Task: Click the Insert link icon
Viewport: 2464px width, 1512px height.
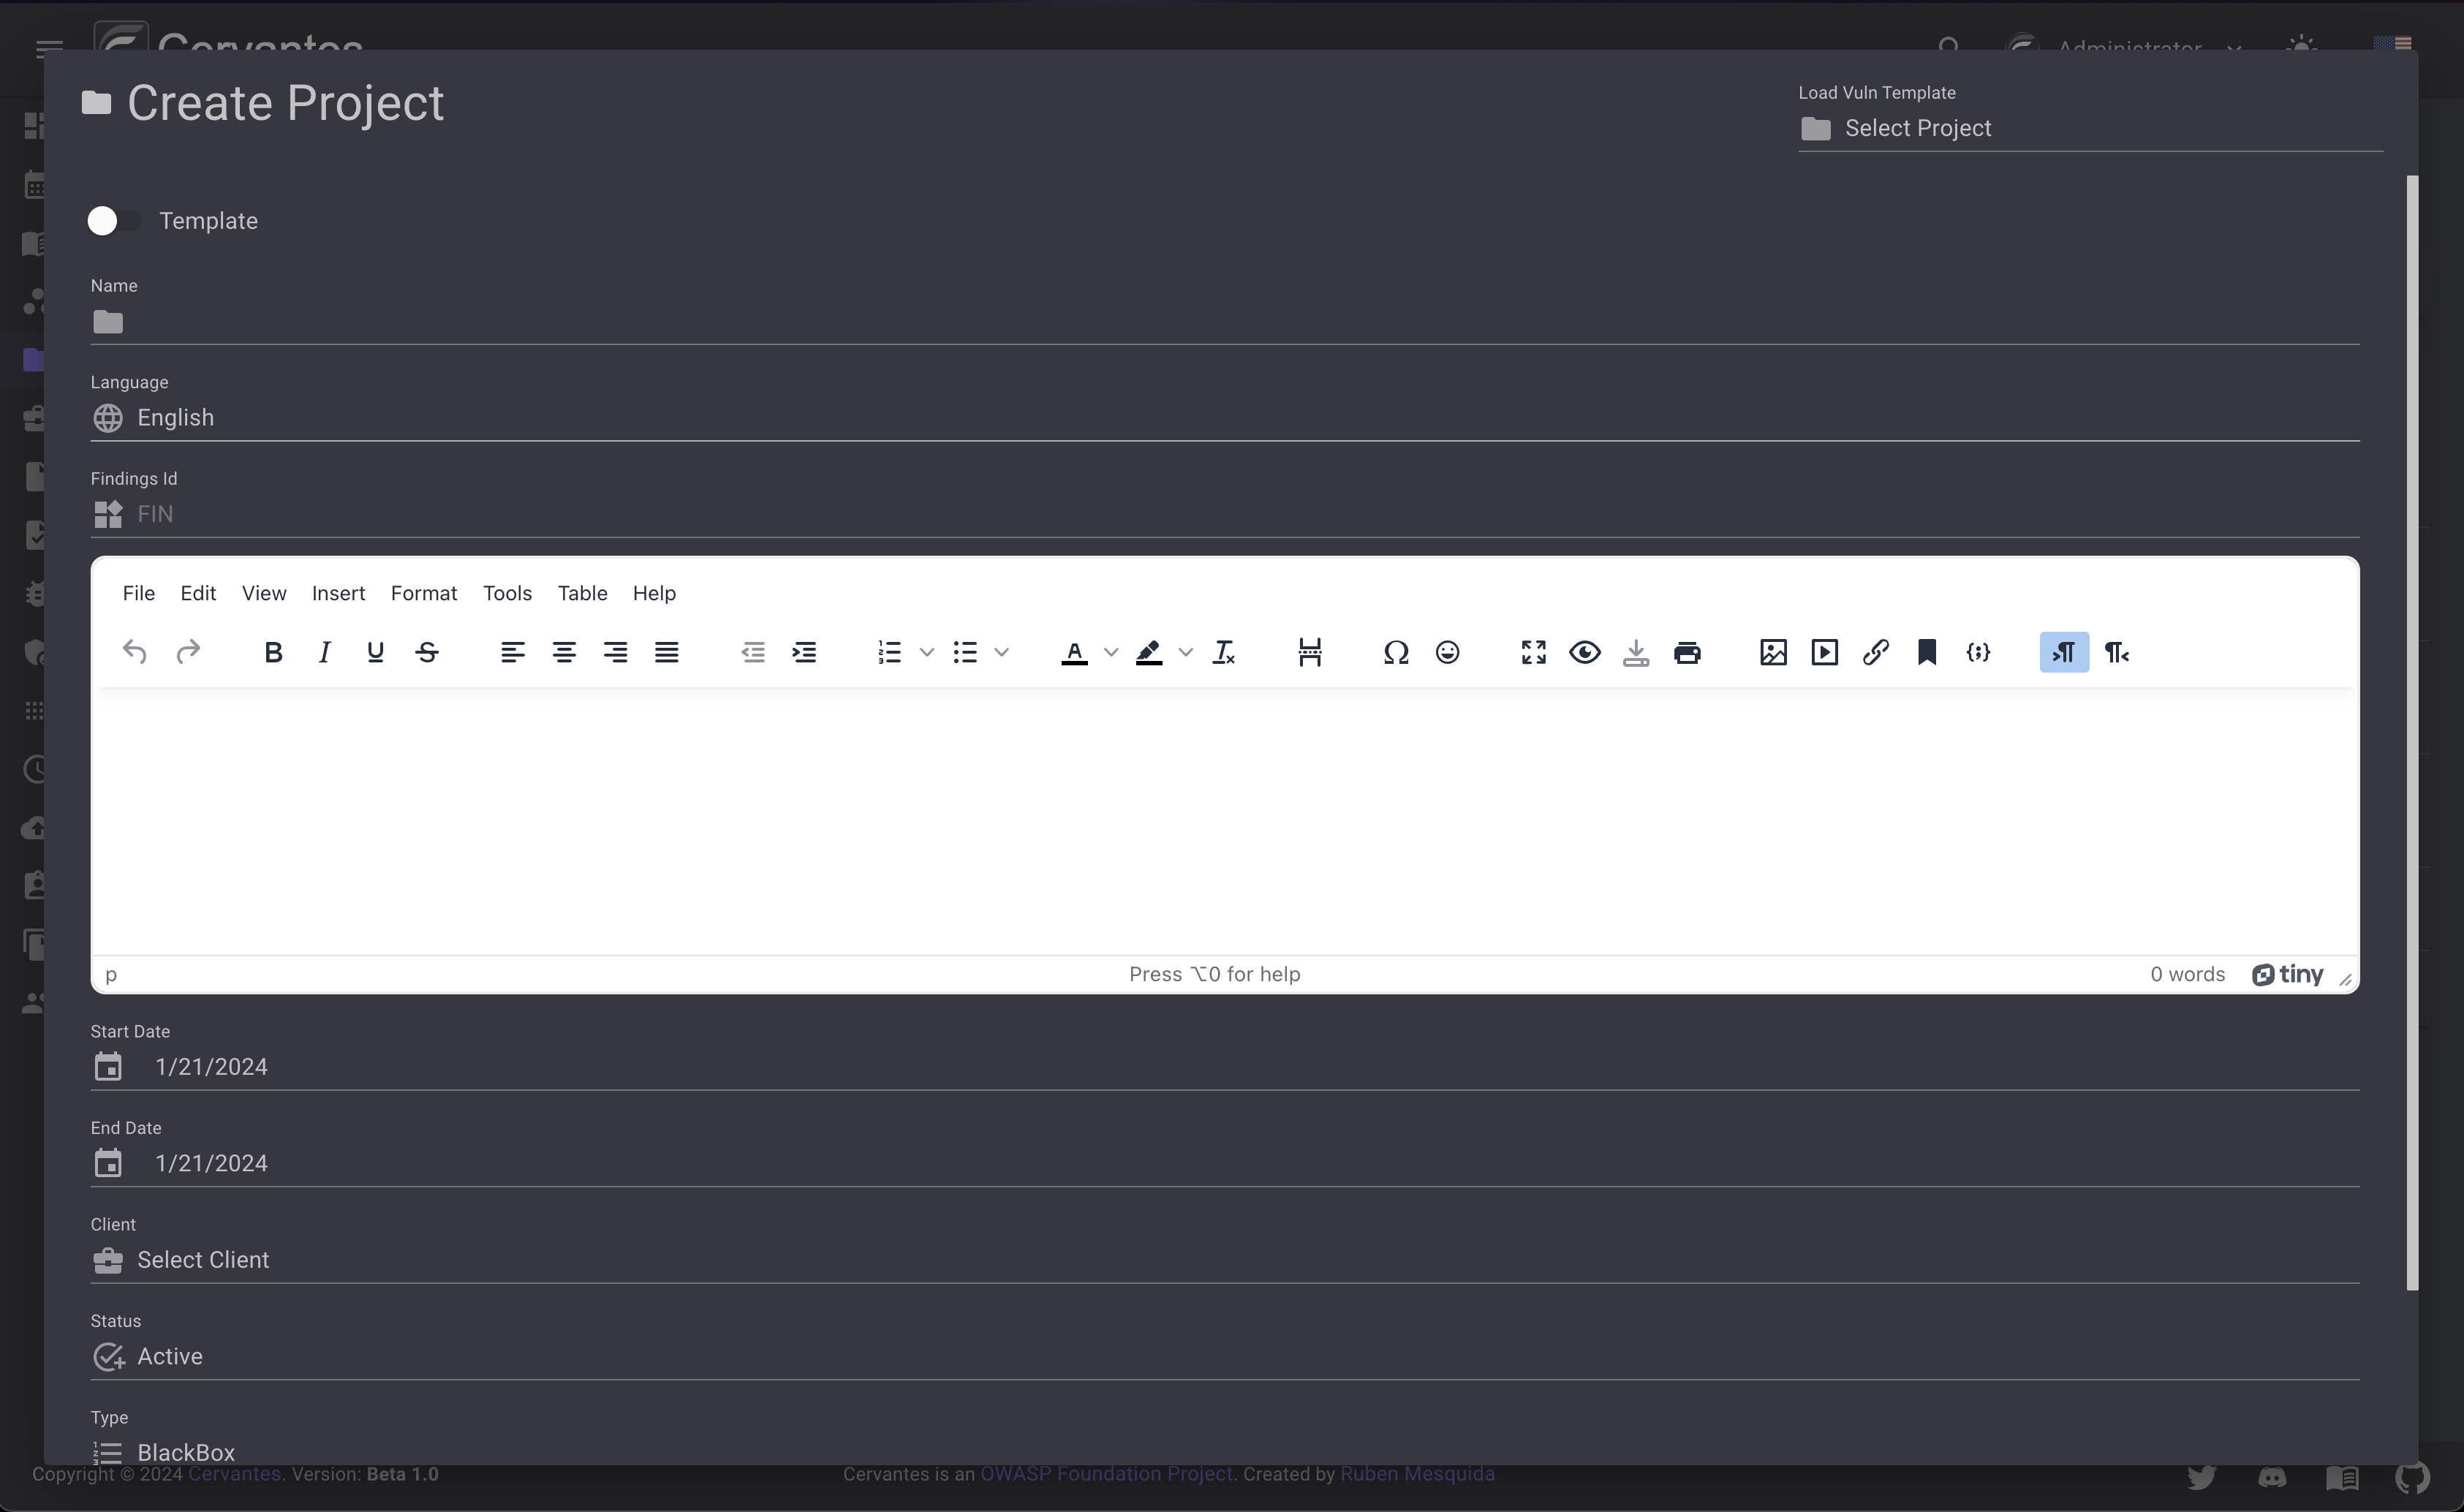Action: 1875,651
